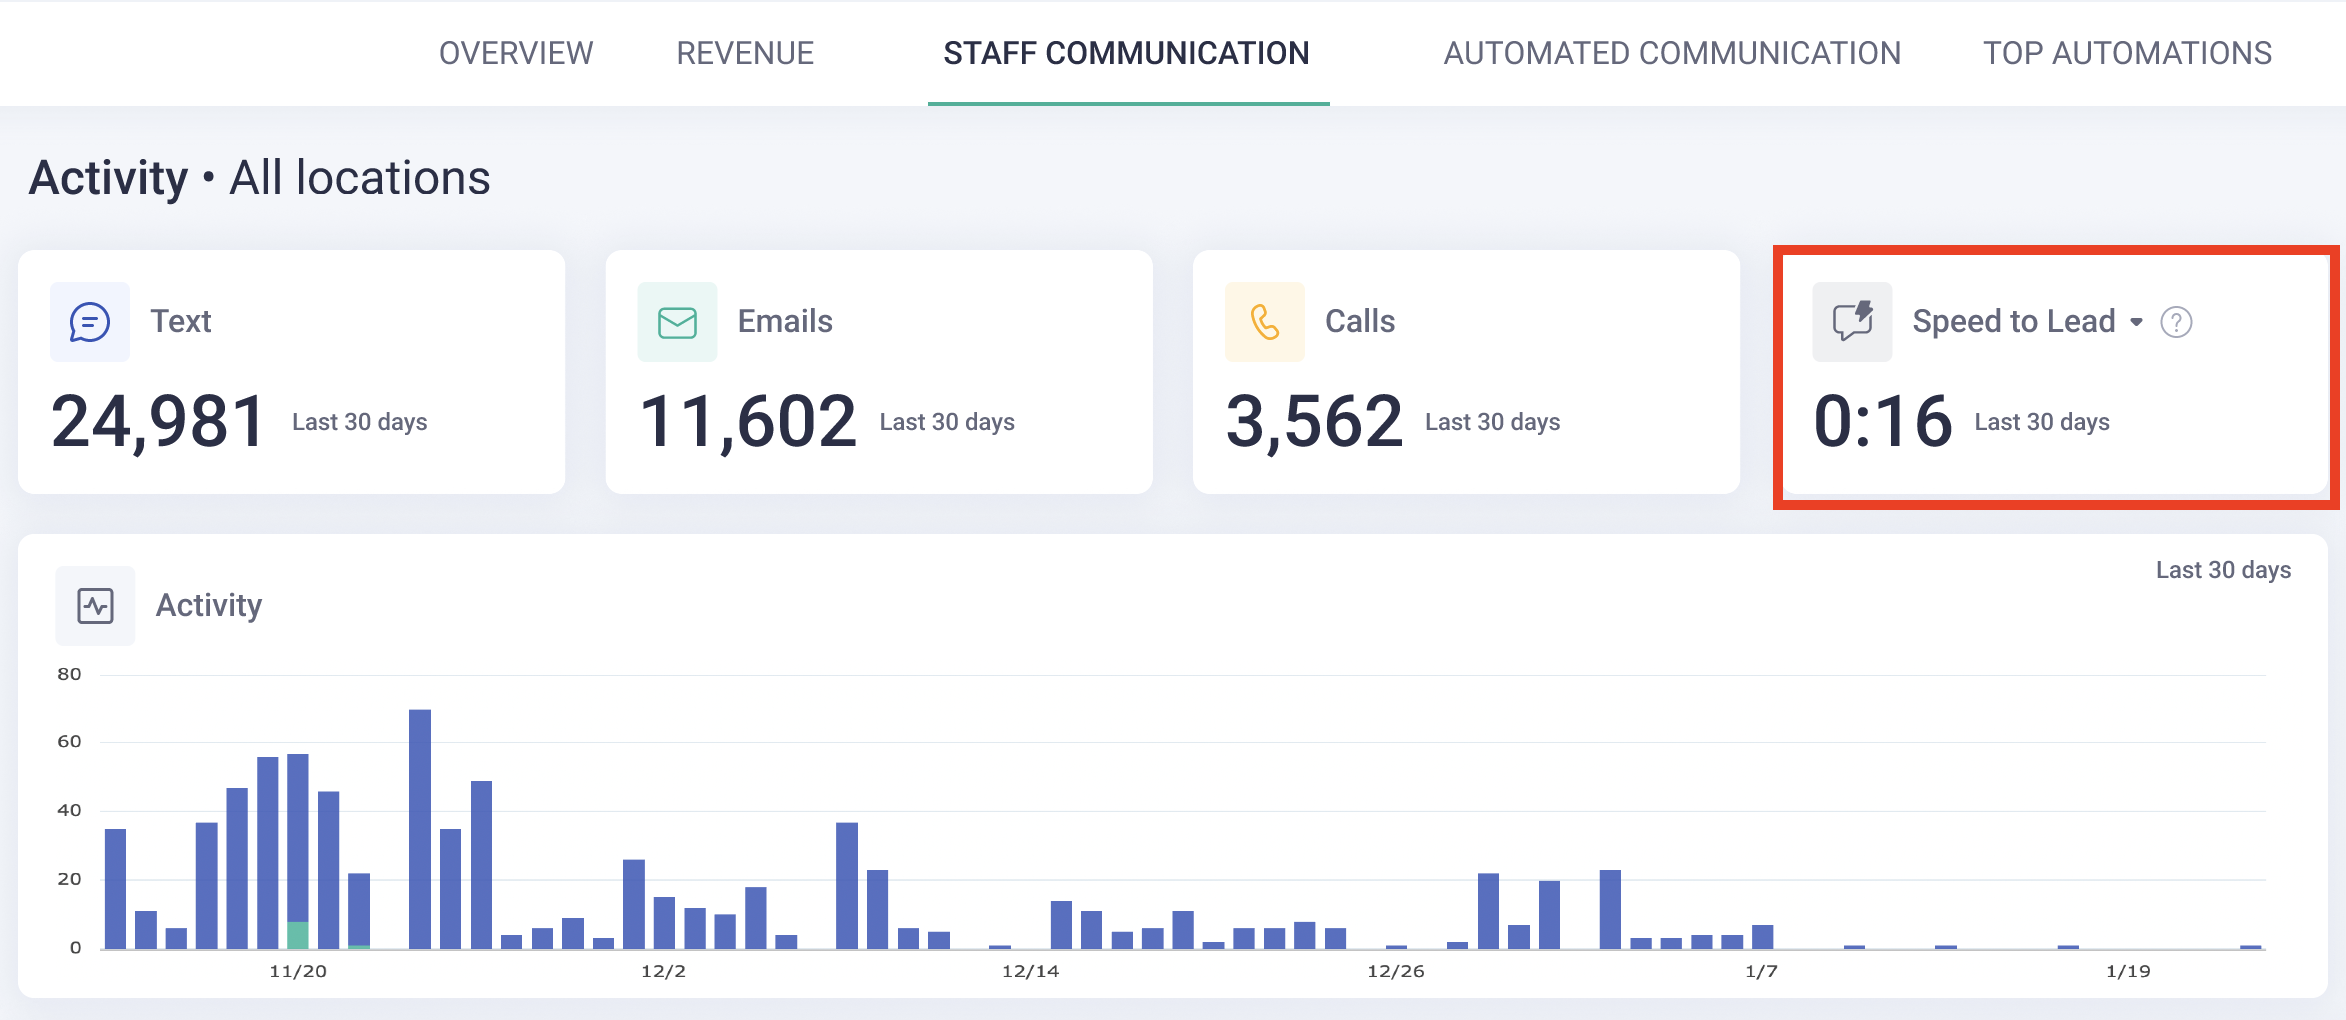Screen dimensions: 2346x1020
Task: Open the OVERVIEW tab
Action: point(516,53)
